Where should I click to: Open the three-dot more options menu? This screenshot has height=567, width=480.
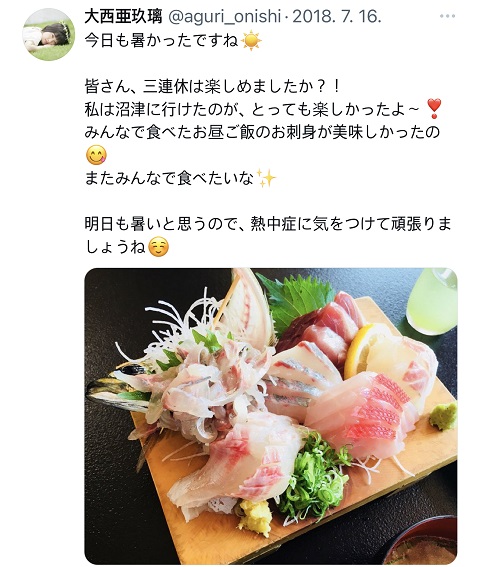click(447, 16)
